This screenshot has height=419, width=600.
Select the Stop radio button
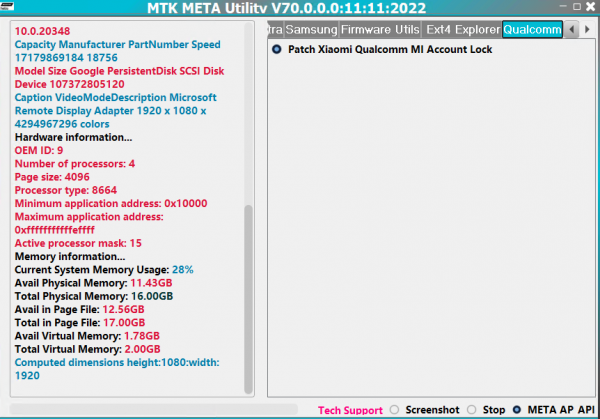click(x=472, y=410)
